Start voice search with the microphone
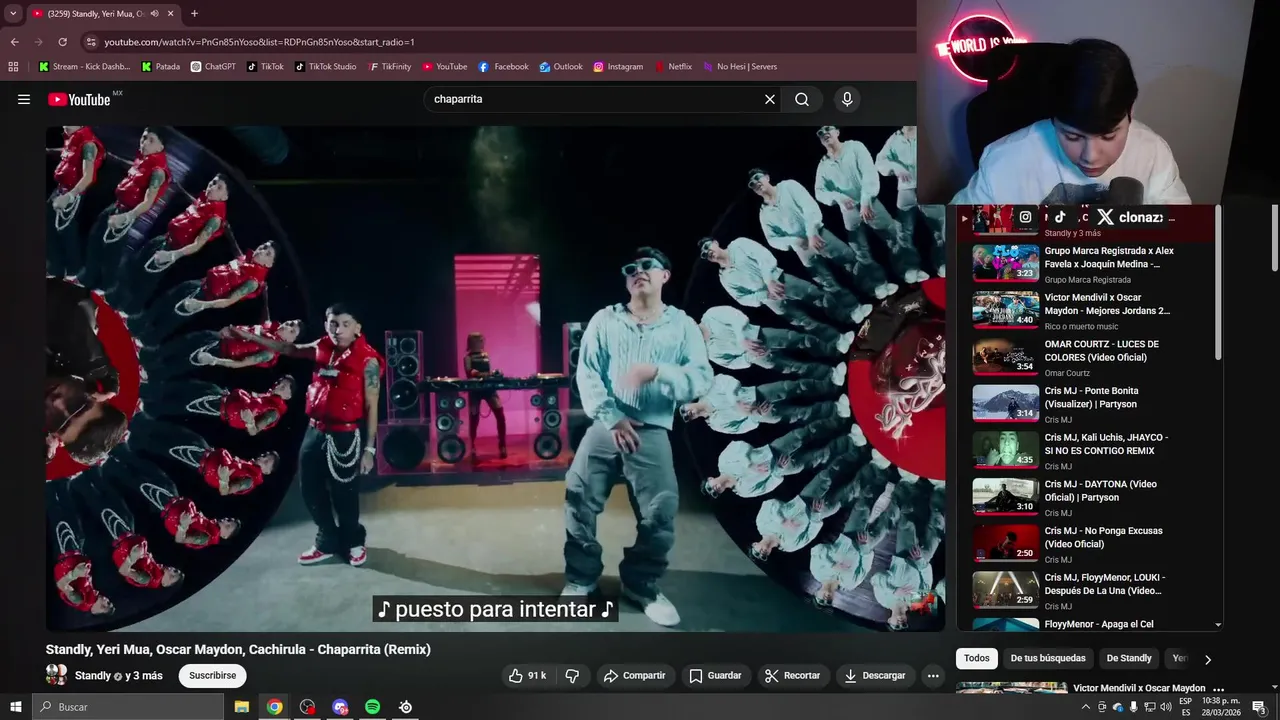 coord(847,99)
